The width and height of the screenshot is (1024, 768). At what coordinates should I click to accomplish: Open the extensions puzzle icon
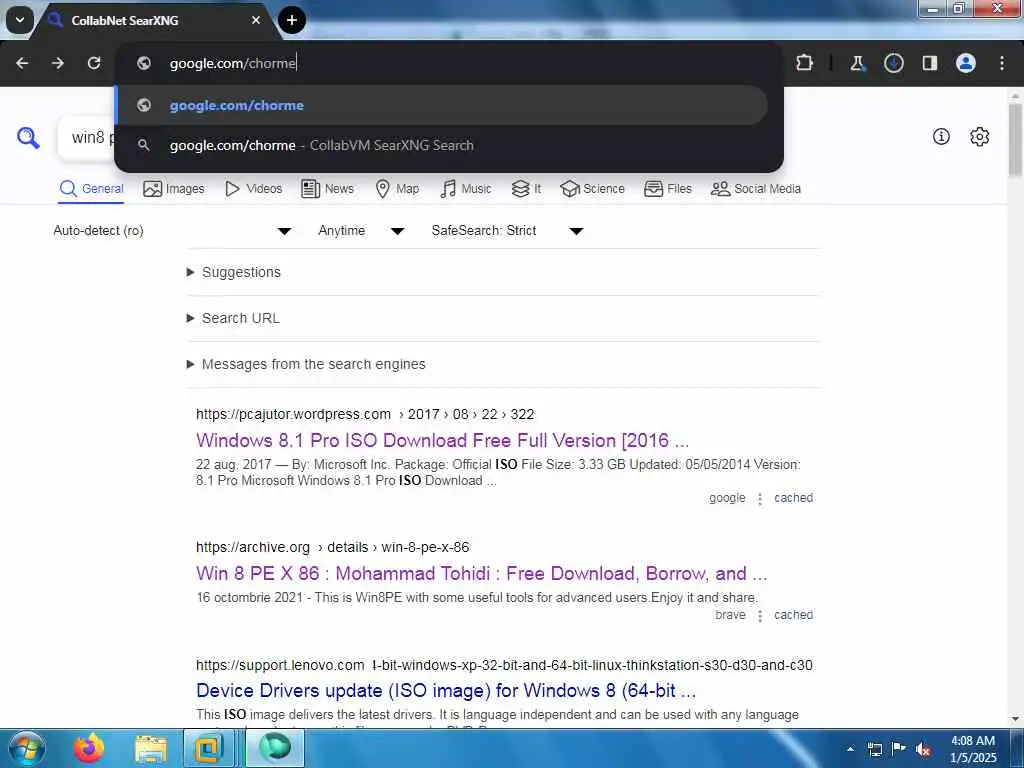point(805,63)
